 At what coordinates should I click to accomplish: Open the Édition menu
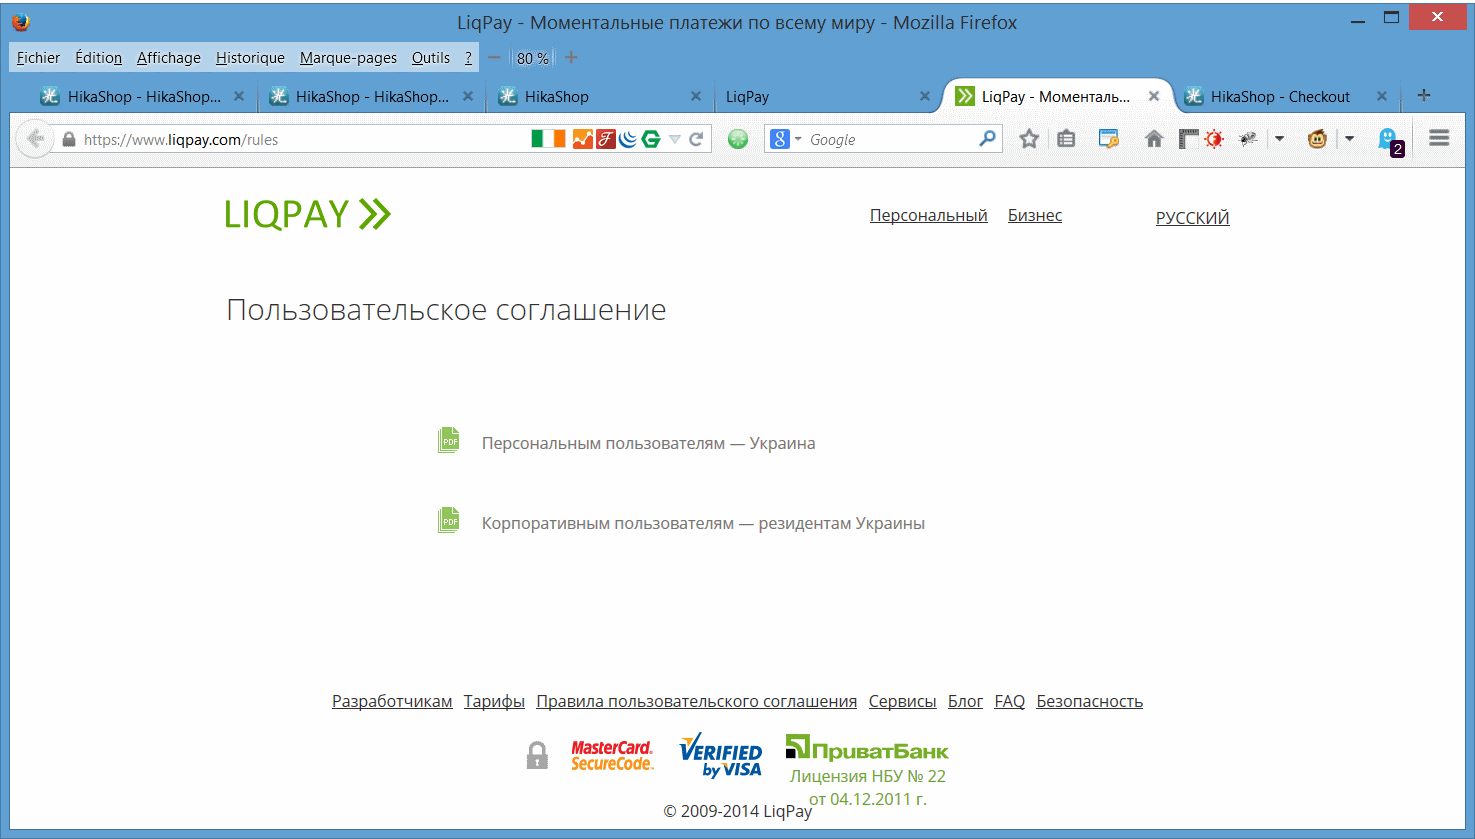click(99, 58)
